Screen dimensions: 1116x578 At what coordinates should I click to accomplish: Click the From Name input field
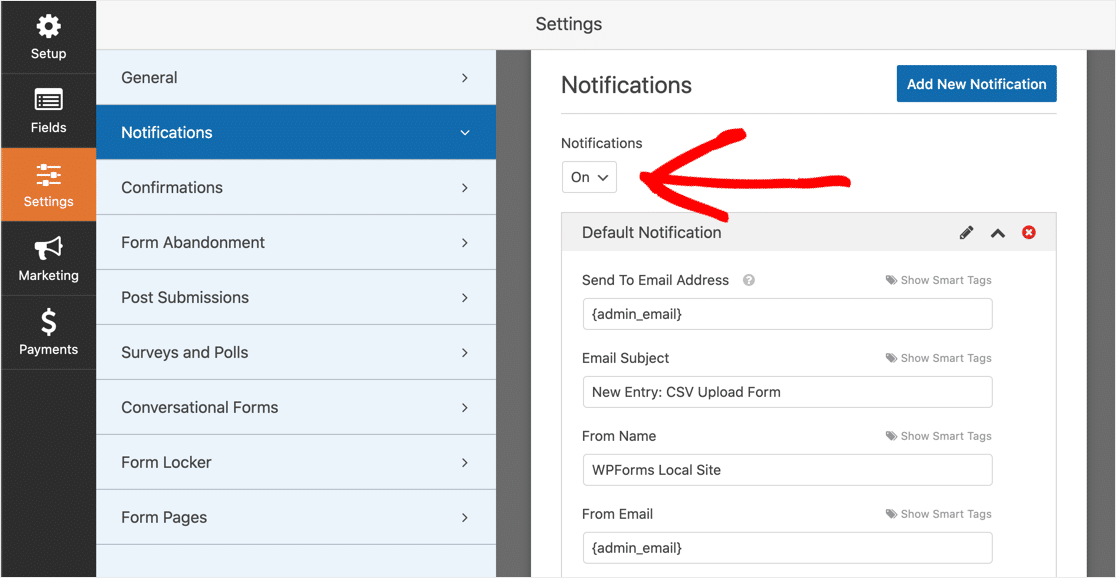[x=787, y=470]
